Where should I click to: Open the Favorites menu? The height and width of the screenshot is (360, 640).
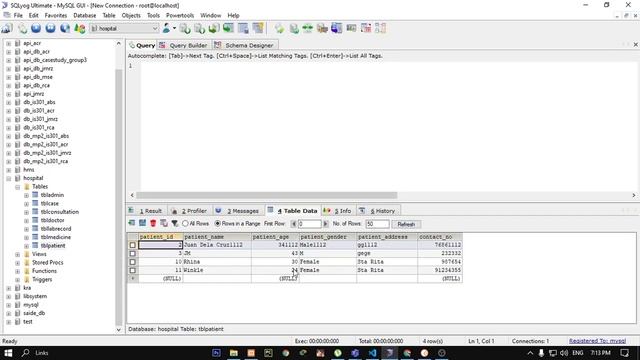[x=56, y=15]
